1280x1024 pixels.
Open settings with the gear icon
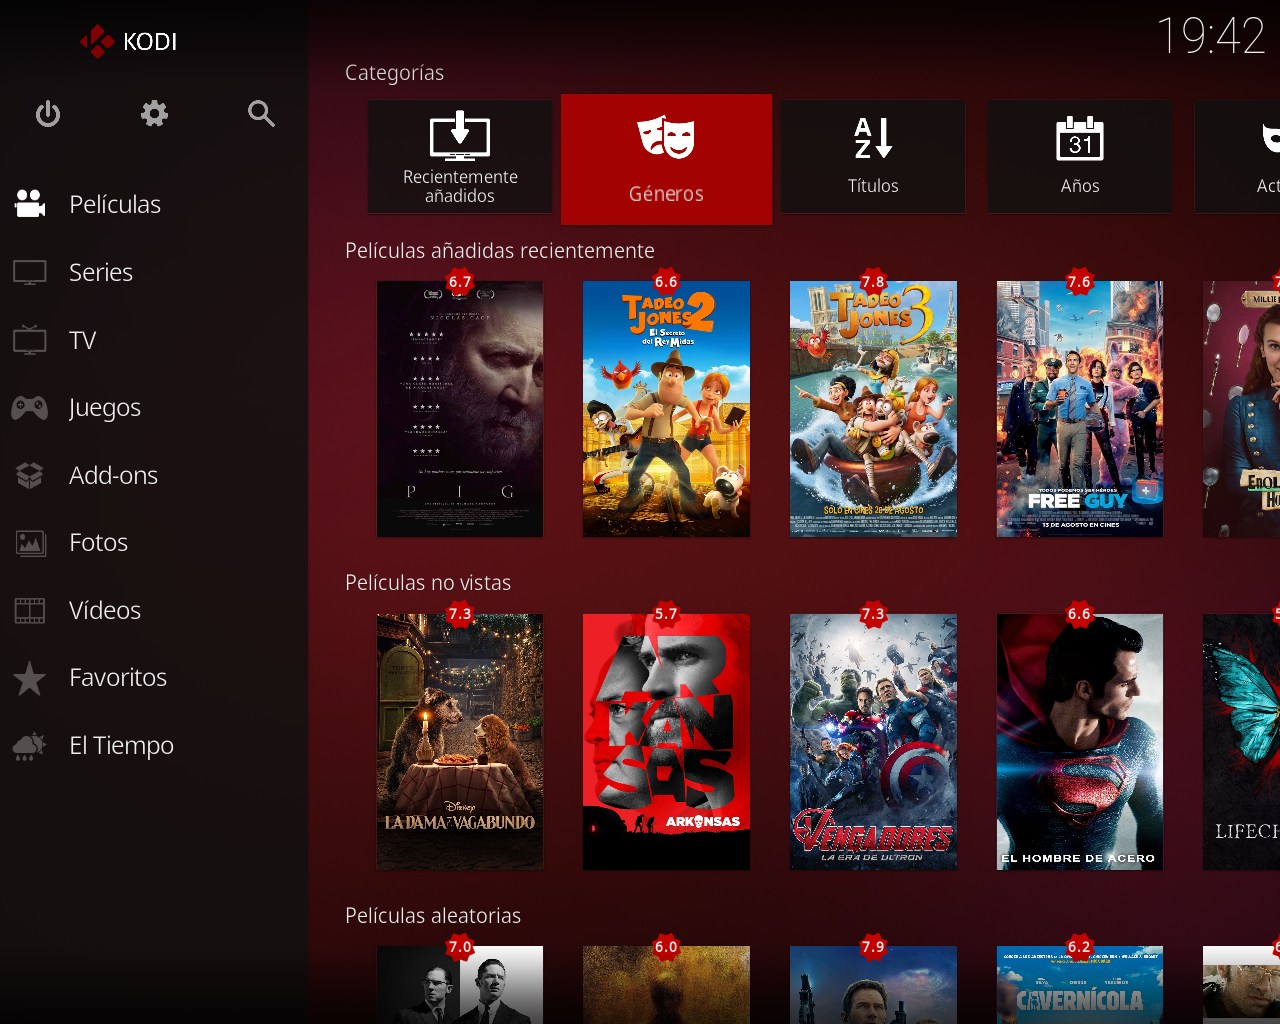(154, 114)
